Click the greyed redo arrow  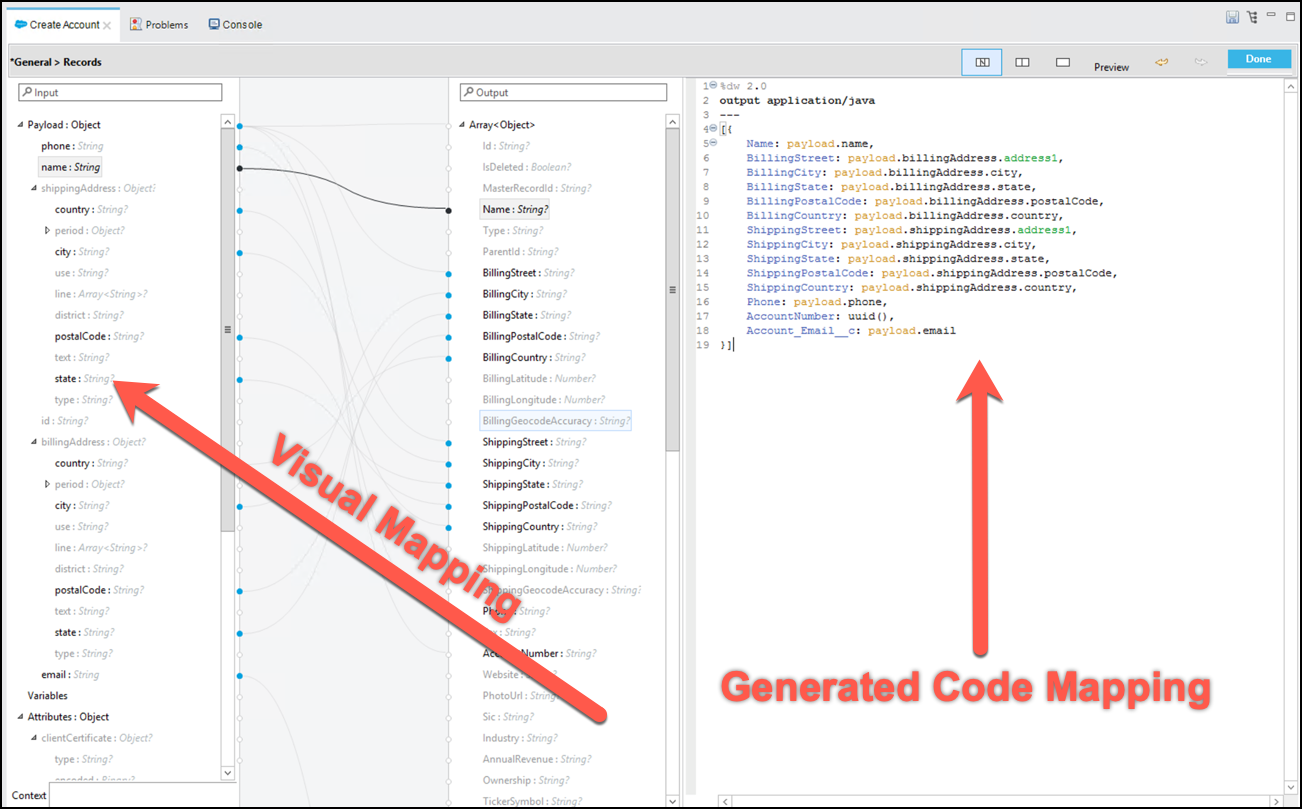point(1201,62)
